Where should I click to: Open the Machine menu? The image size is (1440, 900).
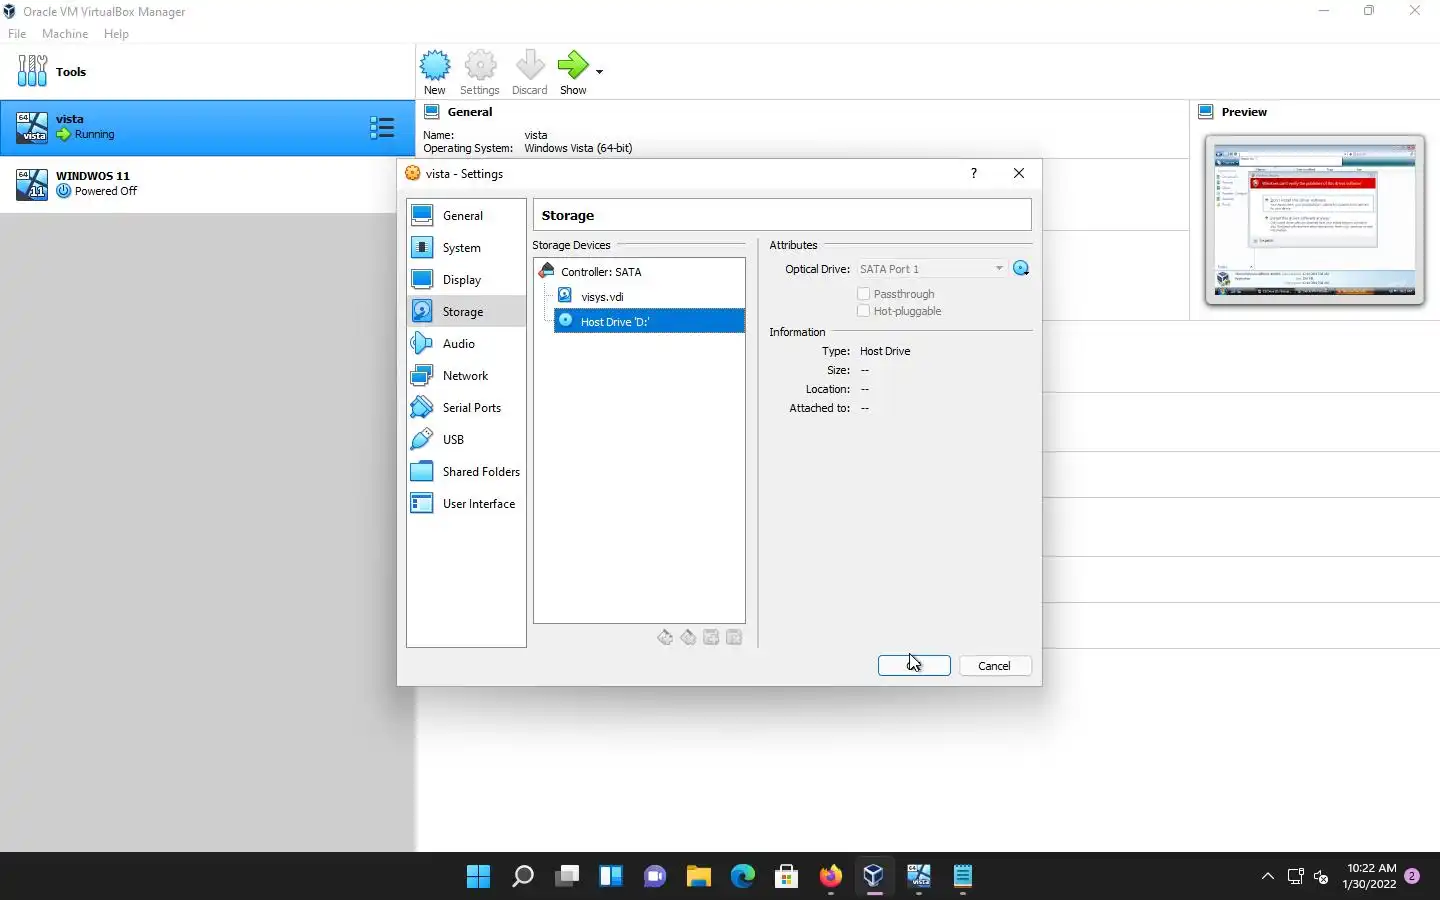(65, 33)
